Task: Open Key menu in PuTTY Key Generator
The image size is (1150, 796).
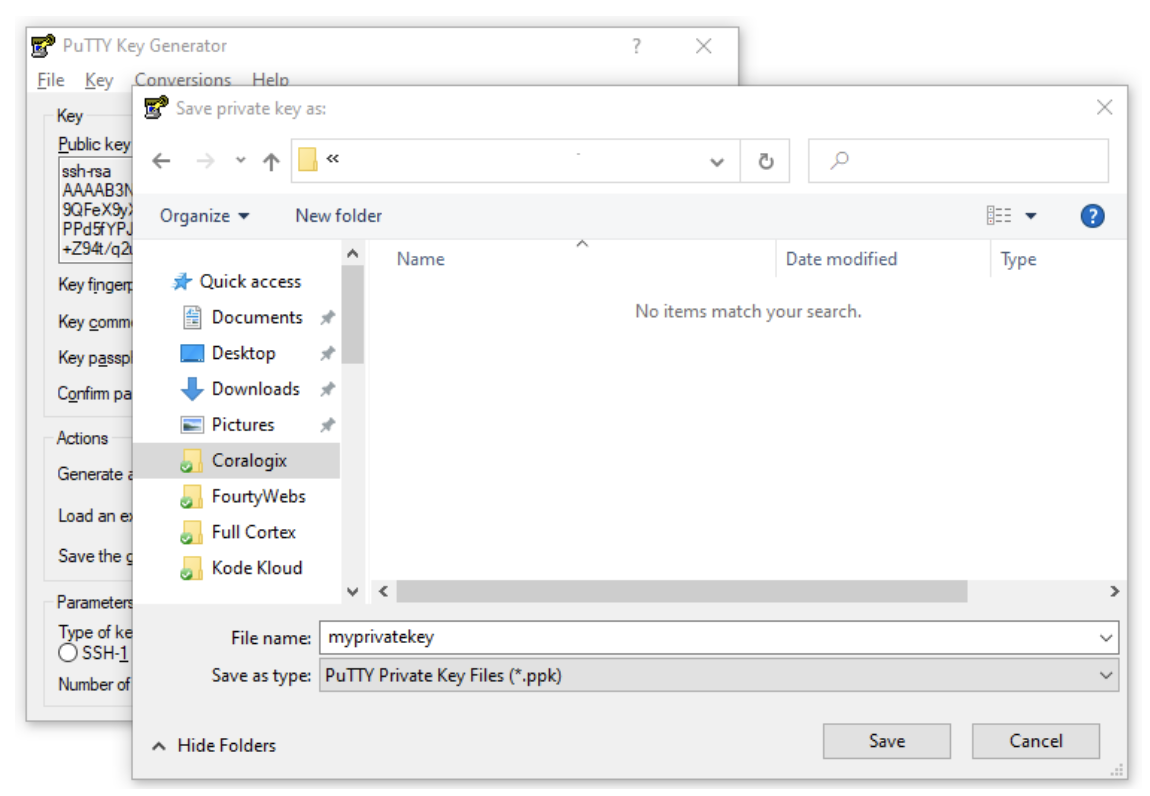Action: coord(99,80)
